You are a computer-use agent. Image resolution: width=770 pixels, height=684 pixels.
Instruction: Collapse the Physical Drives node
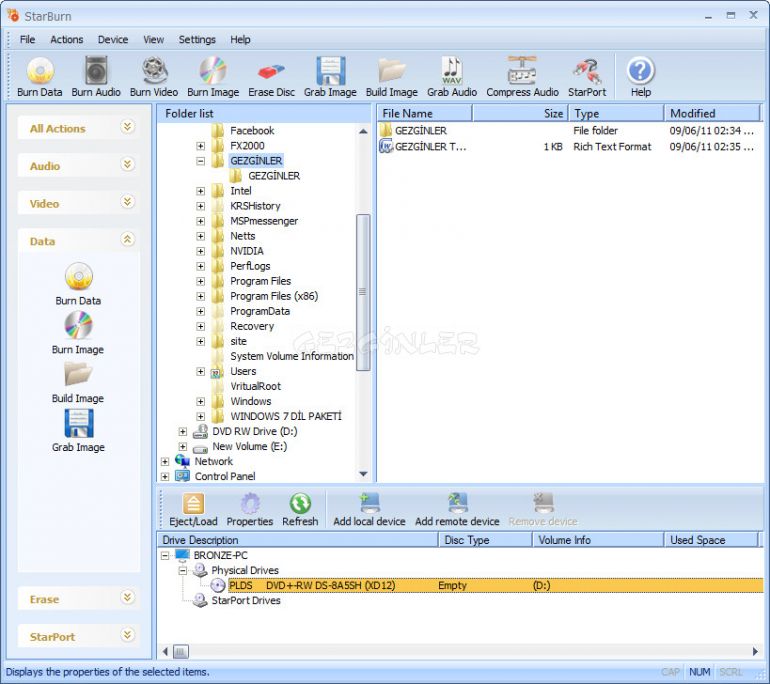click(x=183, y=571)
